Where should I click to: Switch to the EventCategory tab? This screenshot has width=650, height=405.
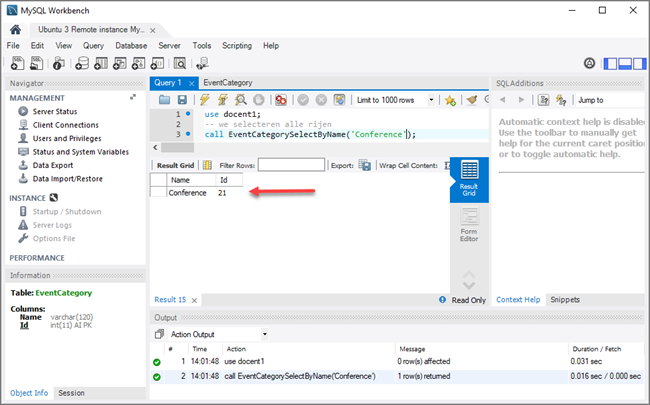pyautogui.click(x=228, y=82)
